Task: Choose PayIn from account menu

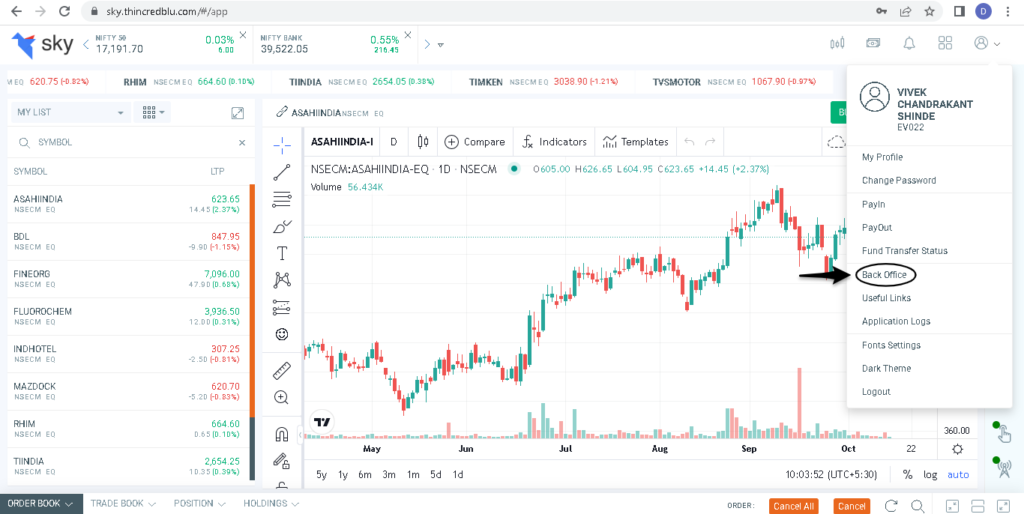Action: (x=873, y=204)
